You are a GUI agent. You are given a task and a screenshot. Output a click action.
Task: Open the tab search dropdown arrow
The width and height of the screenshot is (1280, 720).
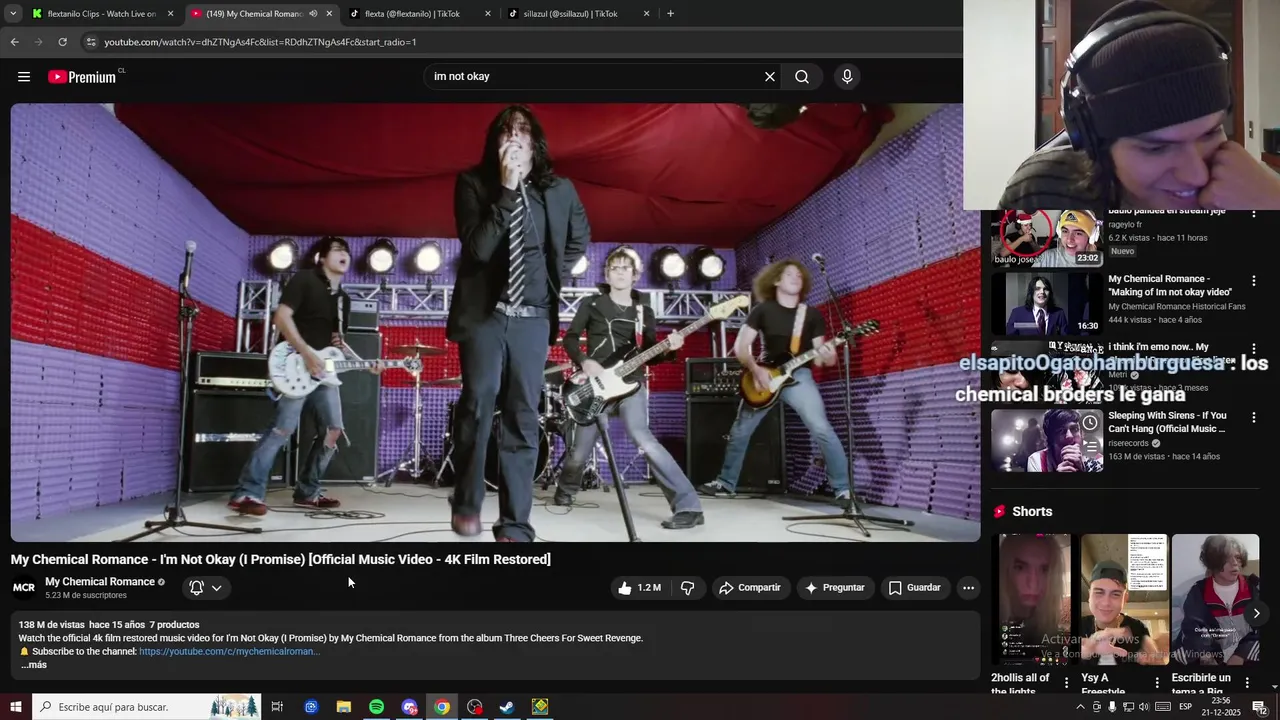point(13,14)
